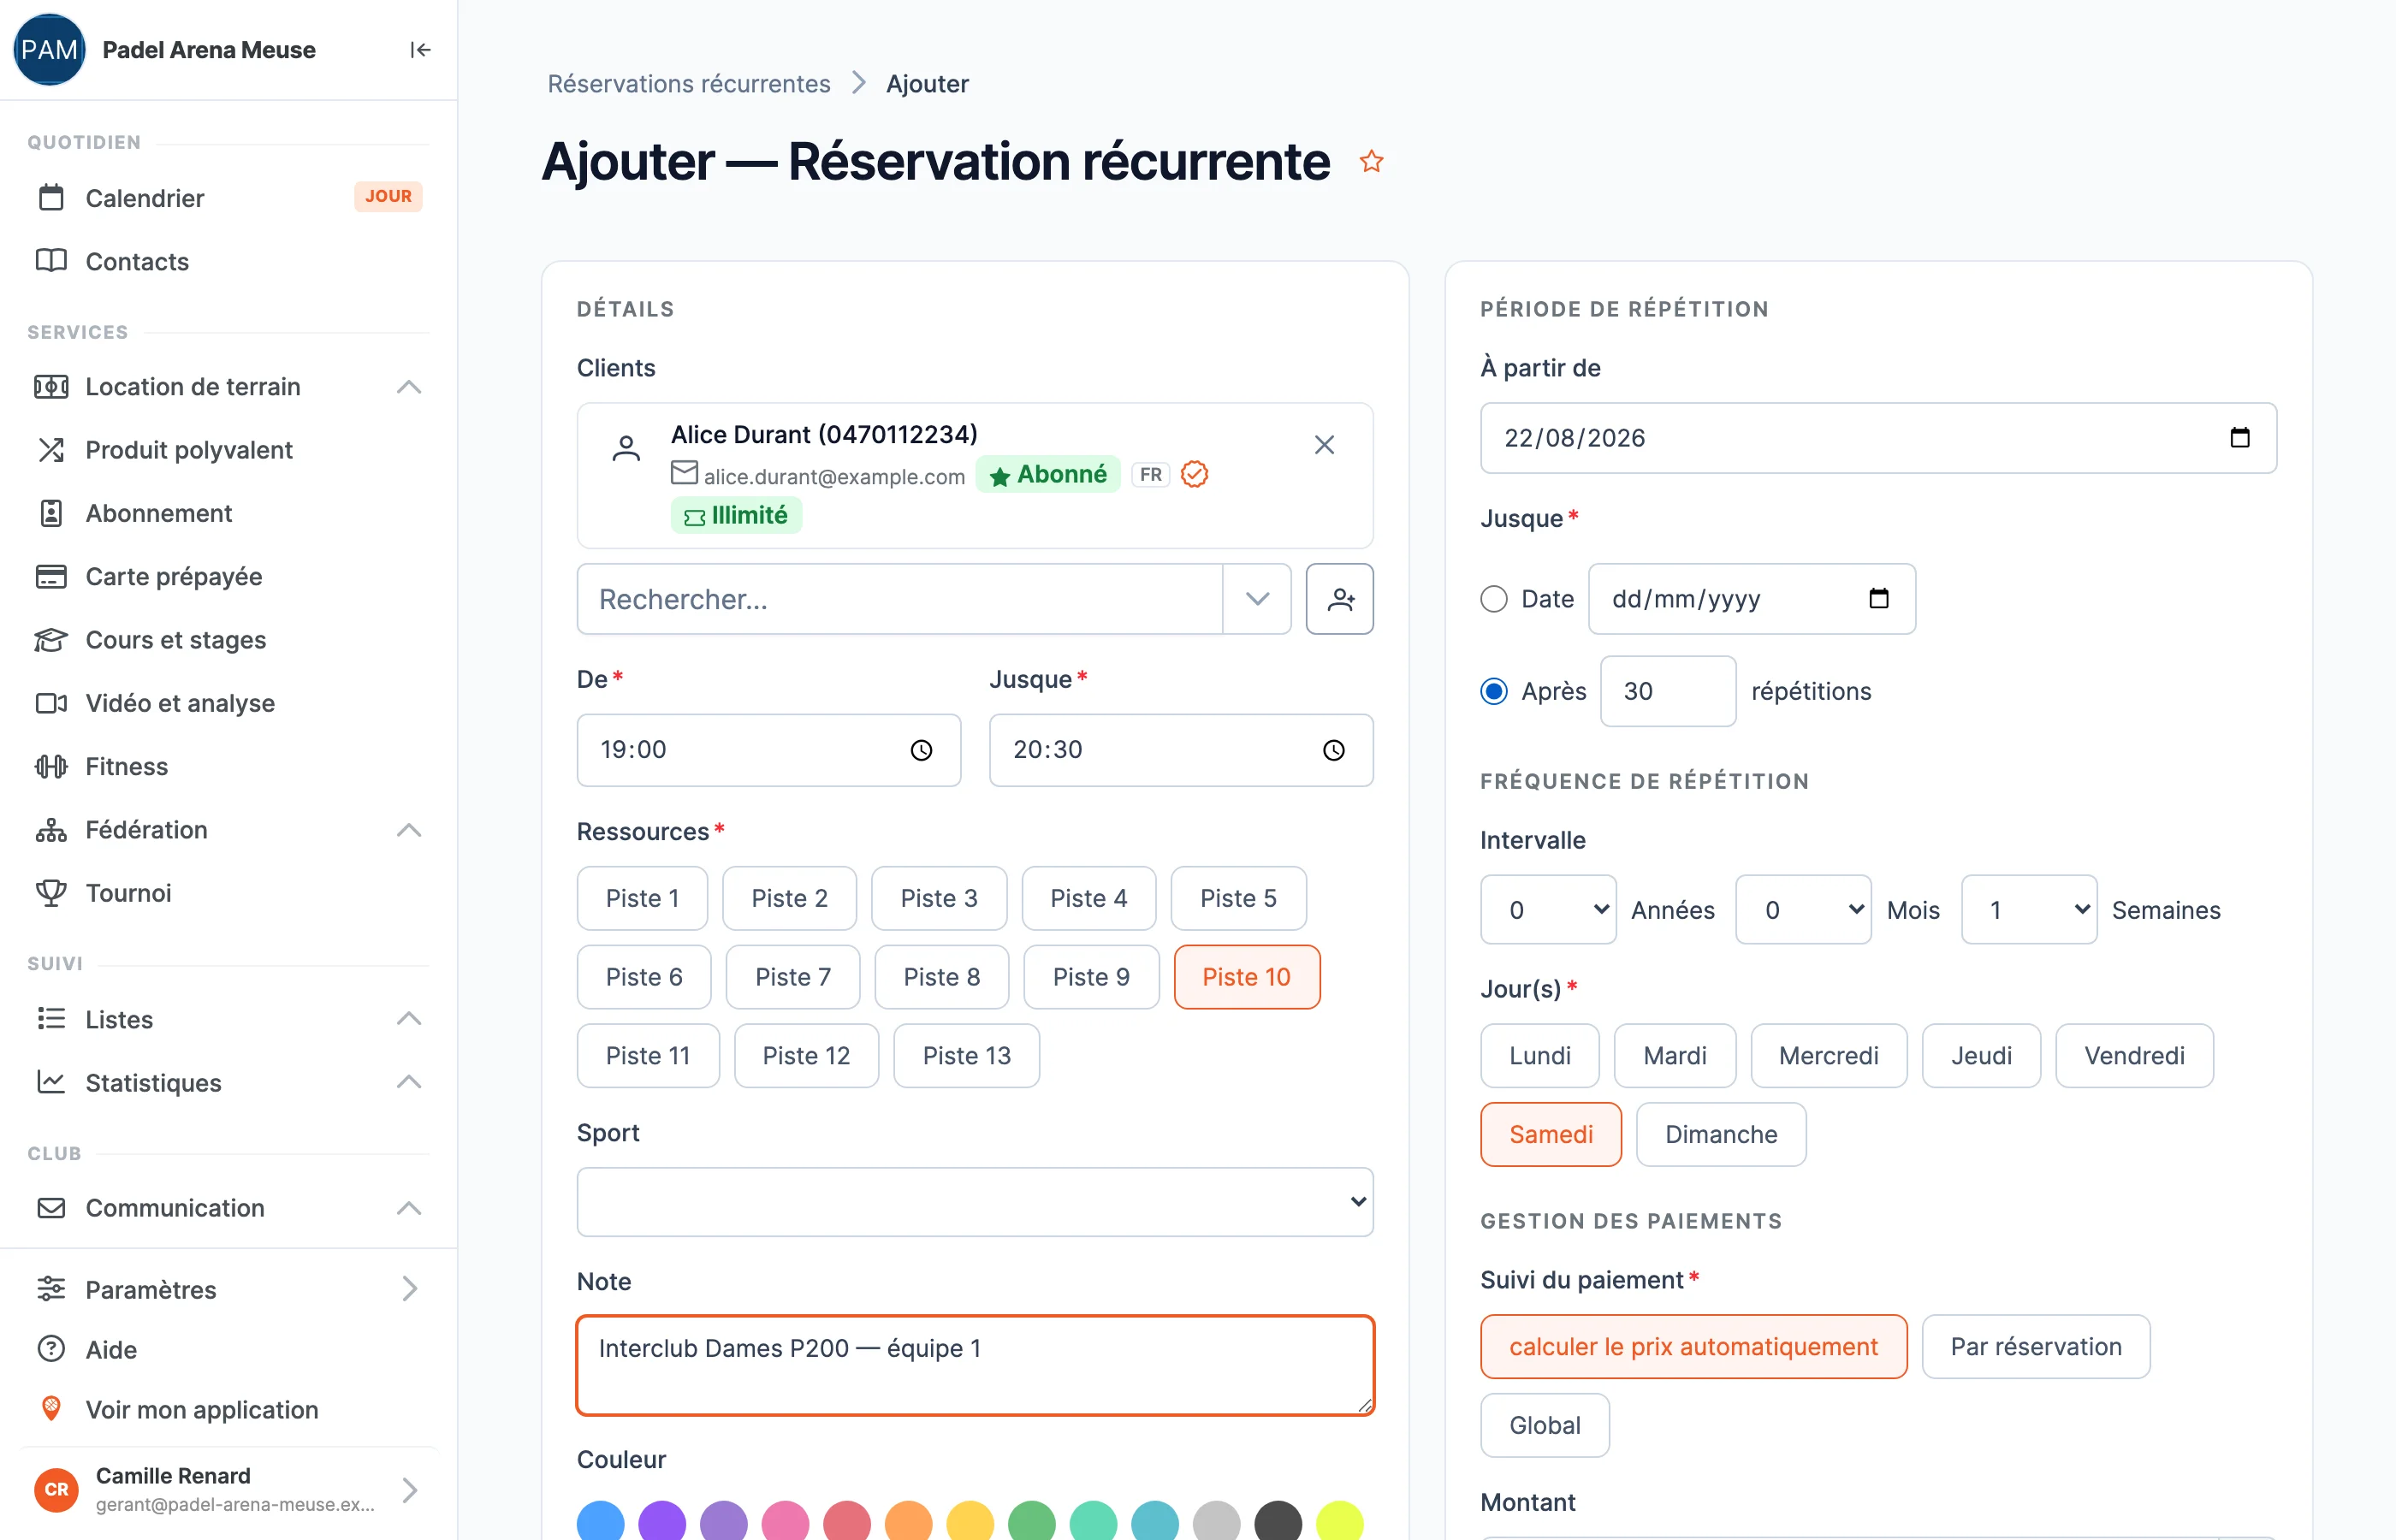Click Voir mon application pin icon
The image size is (2396, 1540).
pos(51,1409)
